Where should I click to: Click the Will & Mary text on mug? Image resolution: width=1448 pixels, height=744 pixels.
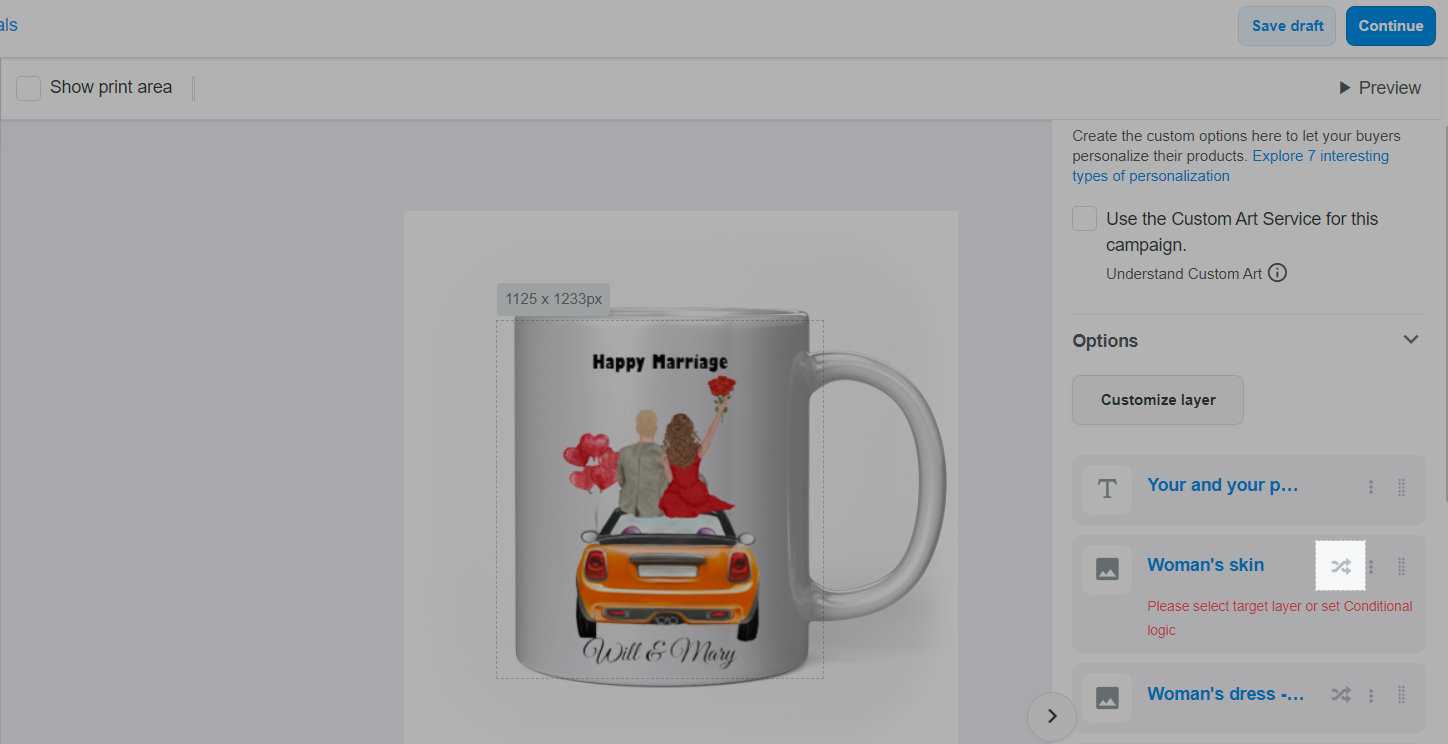659,654
